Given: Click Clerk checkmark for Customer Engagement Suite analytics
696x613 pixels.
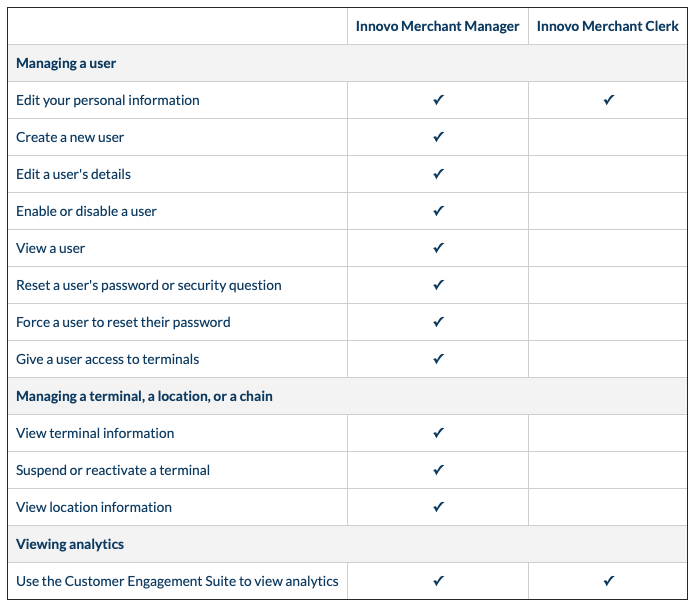Looking at the screenshot, I should coord(608,581).
